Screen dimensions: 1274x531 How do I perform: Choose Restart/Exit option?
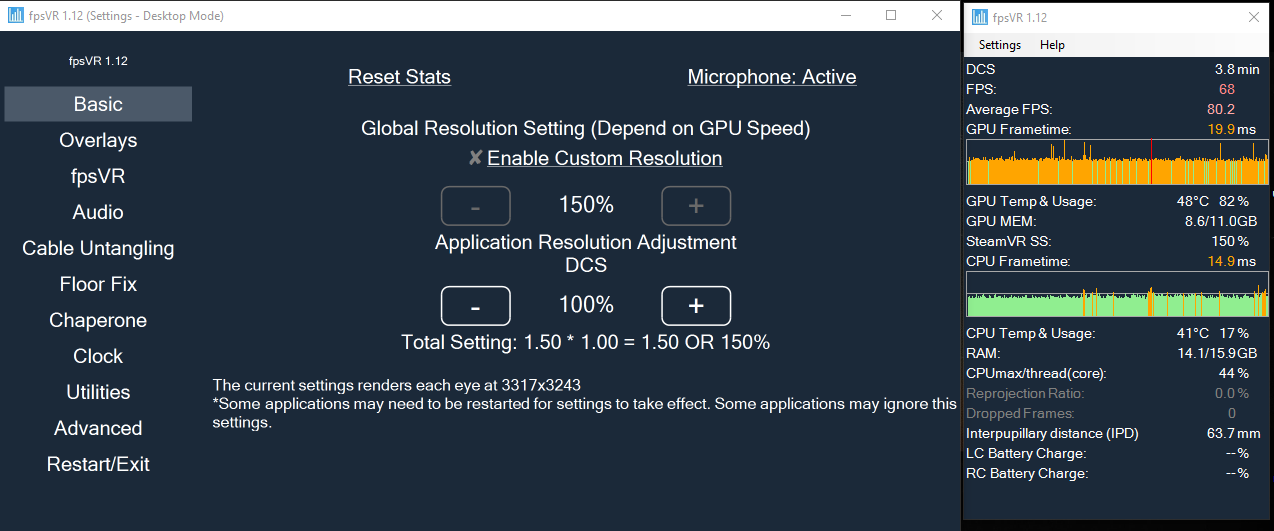(x=98, y=464)
